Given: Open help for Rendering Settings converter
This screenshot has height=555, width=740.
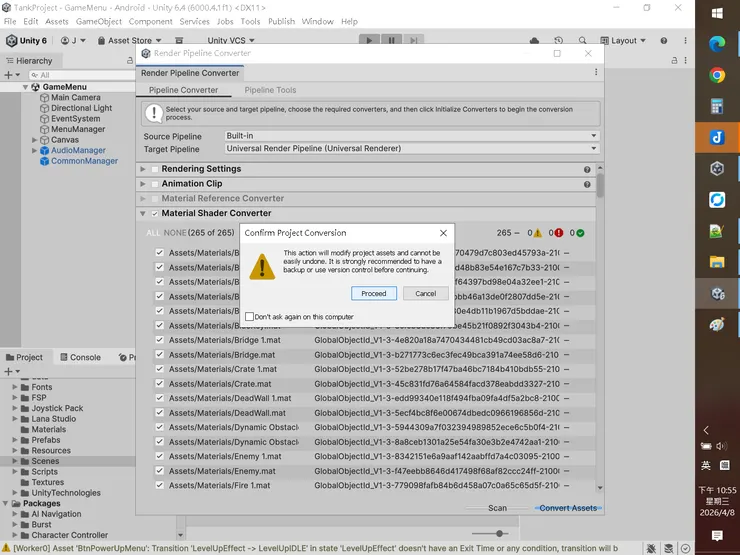Looking at the screenshot, I should pyautogui.click(x=587, y=169).
